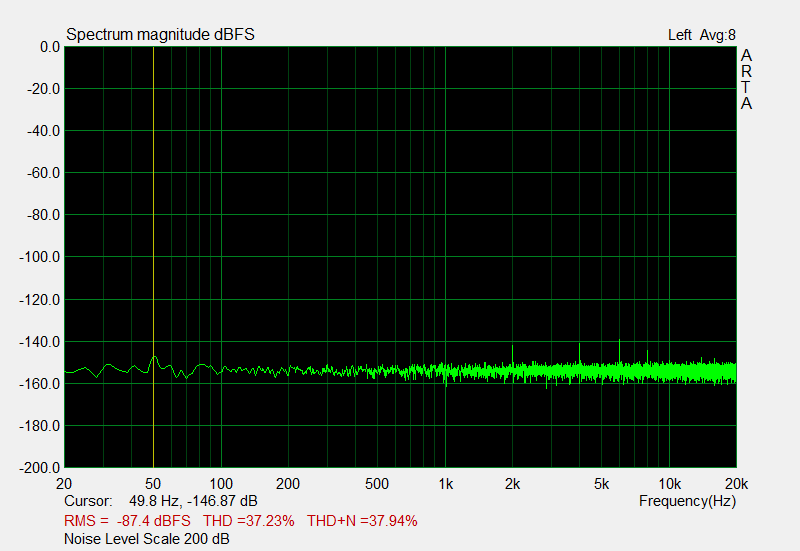Click the spectrum peak at 2 kHz
Viewport: 800px width, 551px height.
tap(512, 355)
